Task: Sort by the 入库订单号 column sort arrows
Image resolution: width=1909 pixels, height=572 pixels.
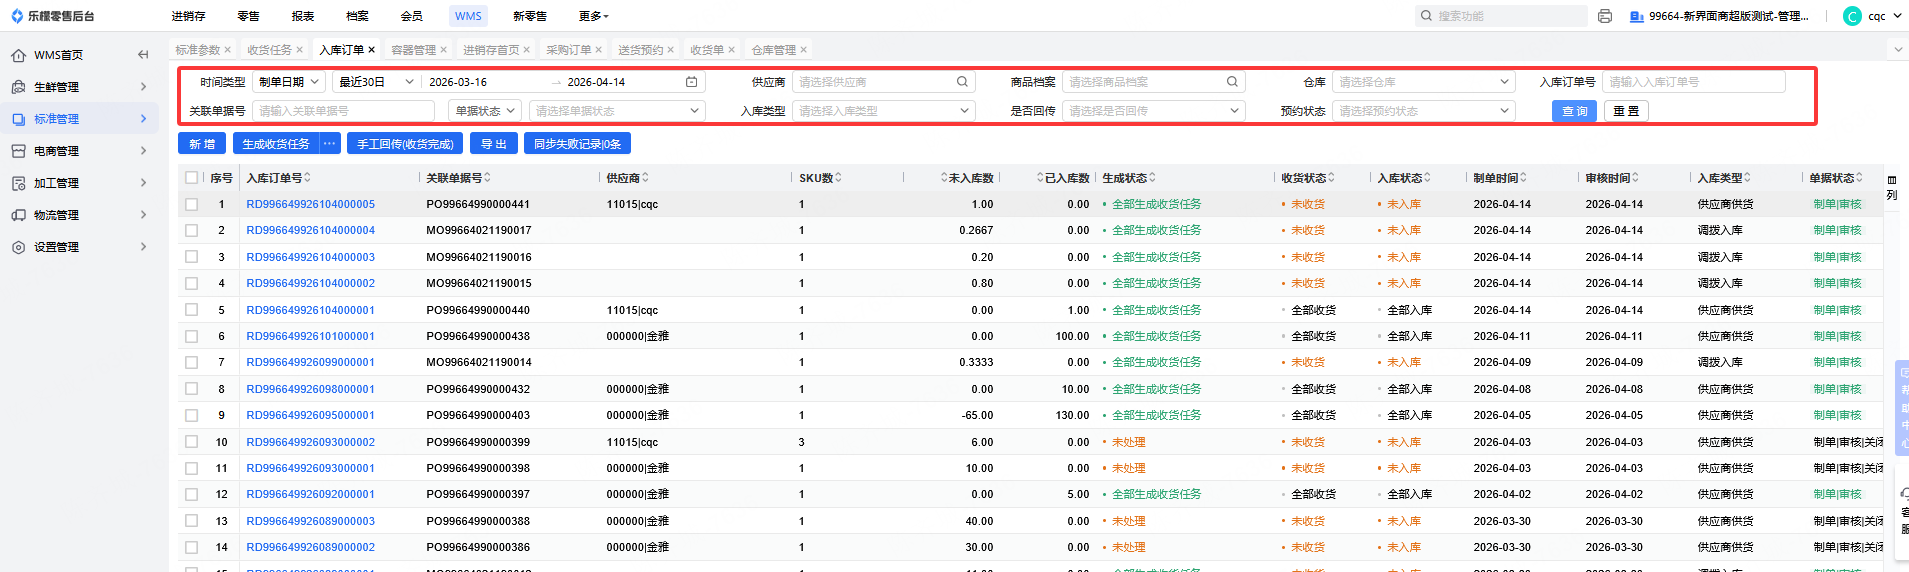Action: [308, 178]
